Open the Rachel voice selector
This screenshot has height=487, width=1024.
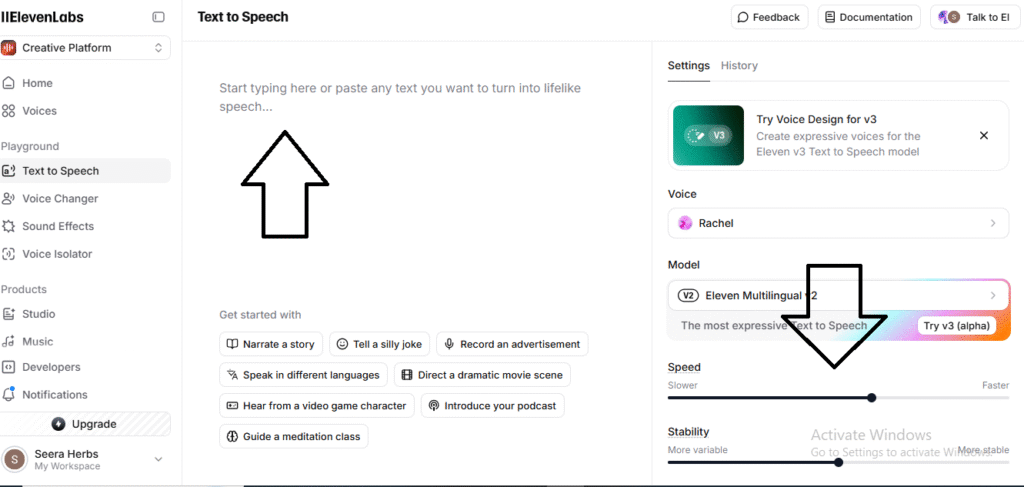tap(838, 223)
